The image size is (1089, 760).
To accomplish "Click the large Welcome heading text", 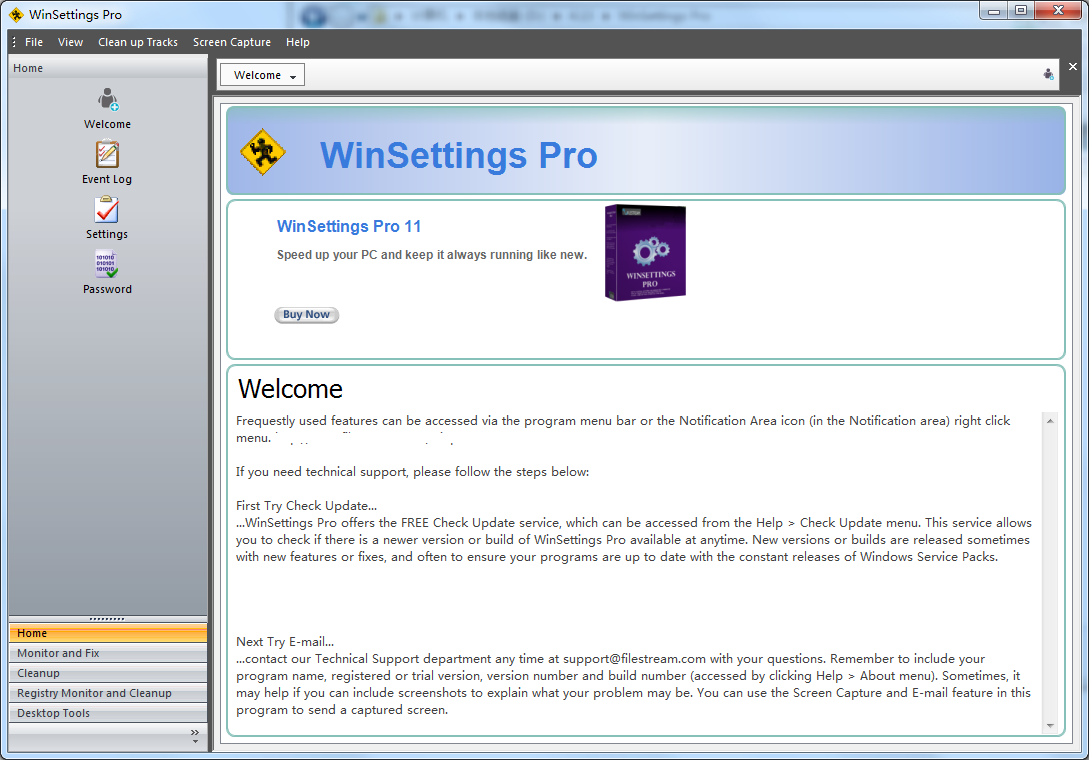I will [x=290, y=389].
